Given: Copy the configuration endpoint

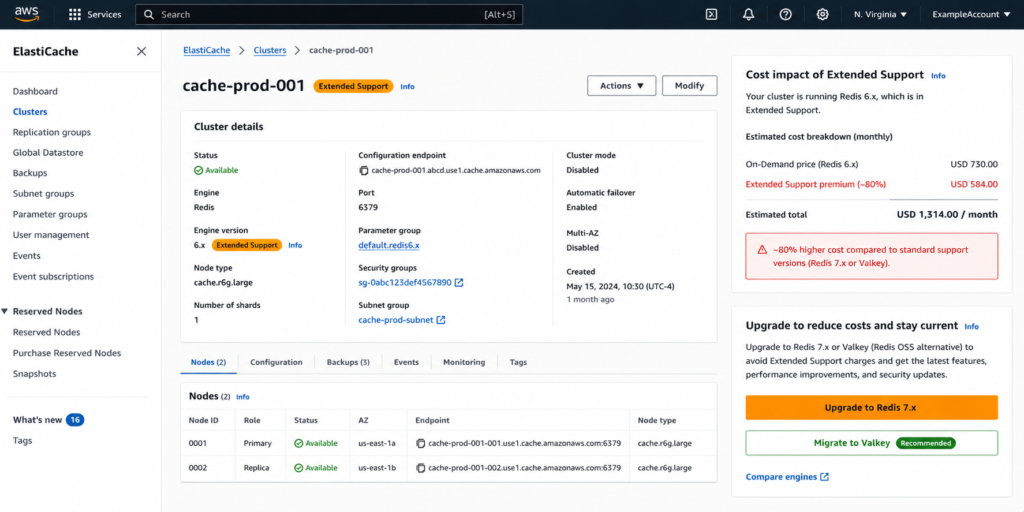Looking at the screenshot, I should point(364,170).
